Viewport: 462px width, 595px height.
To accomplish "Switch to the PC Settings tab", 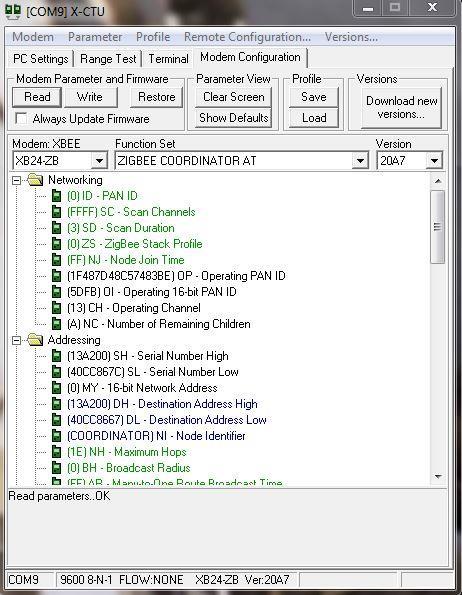I will tap(41, 59).
